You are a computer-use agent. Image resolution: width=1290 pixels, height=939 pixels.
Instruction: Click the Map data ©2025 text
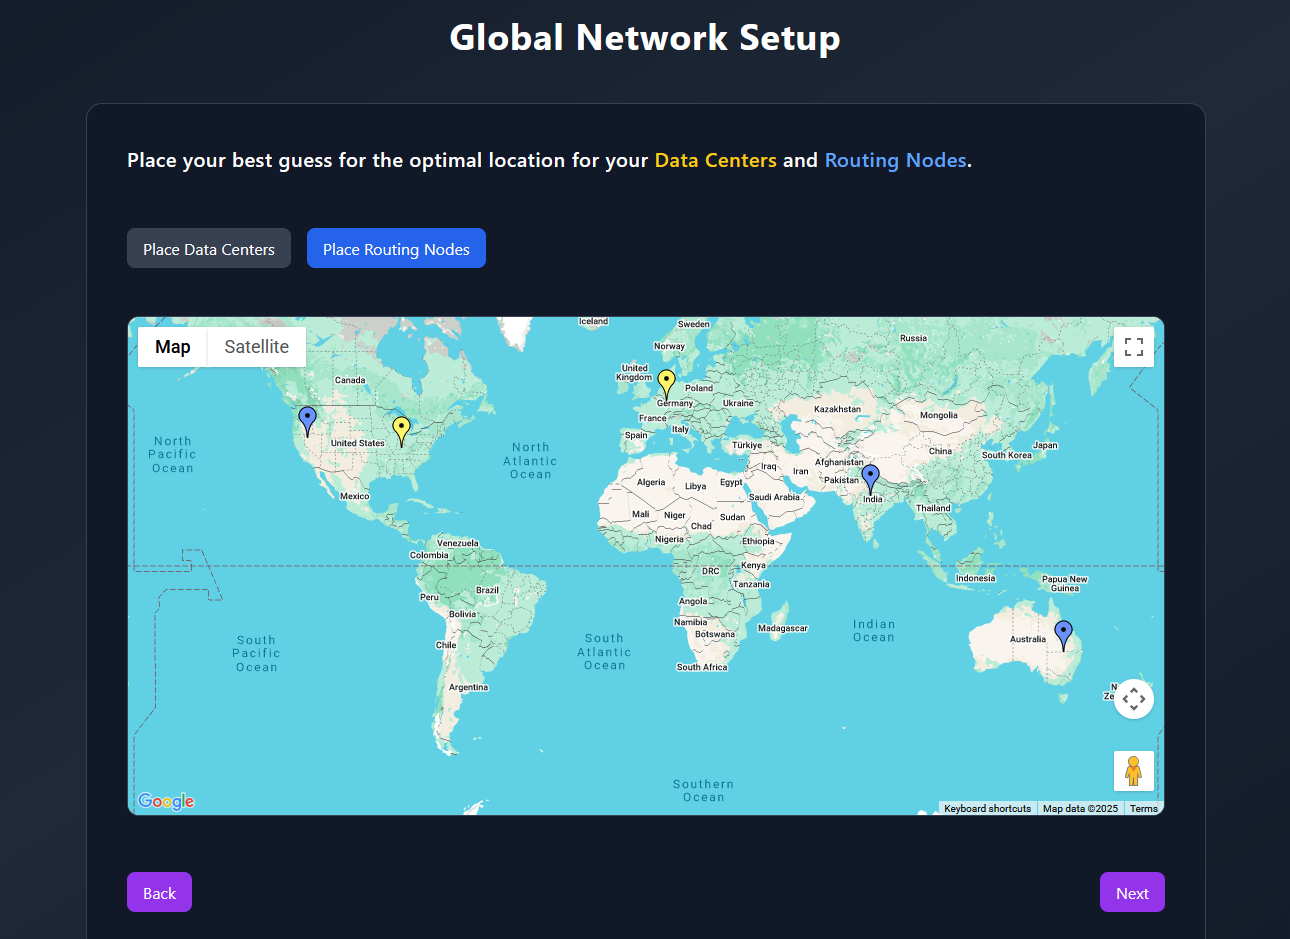pyautogui.click(x=1080, y=808)
